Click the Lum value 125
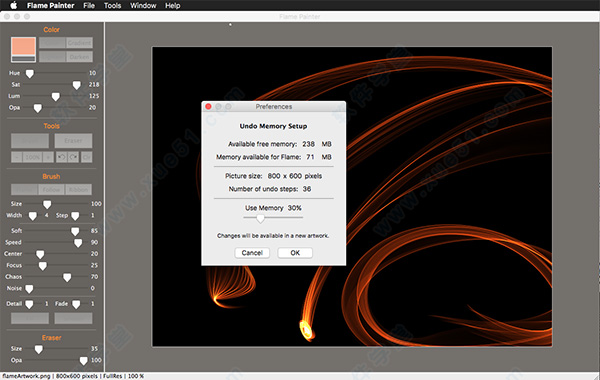600x380 pixels. click(94, 96)
